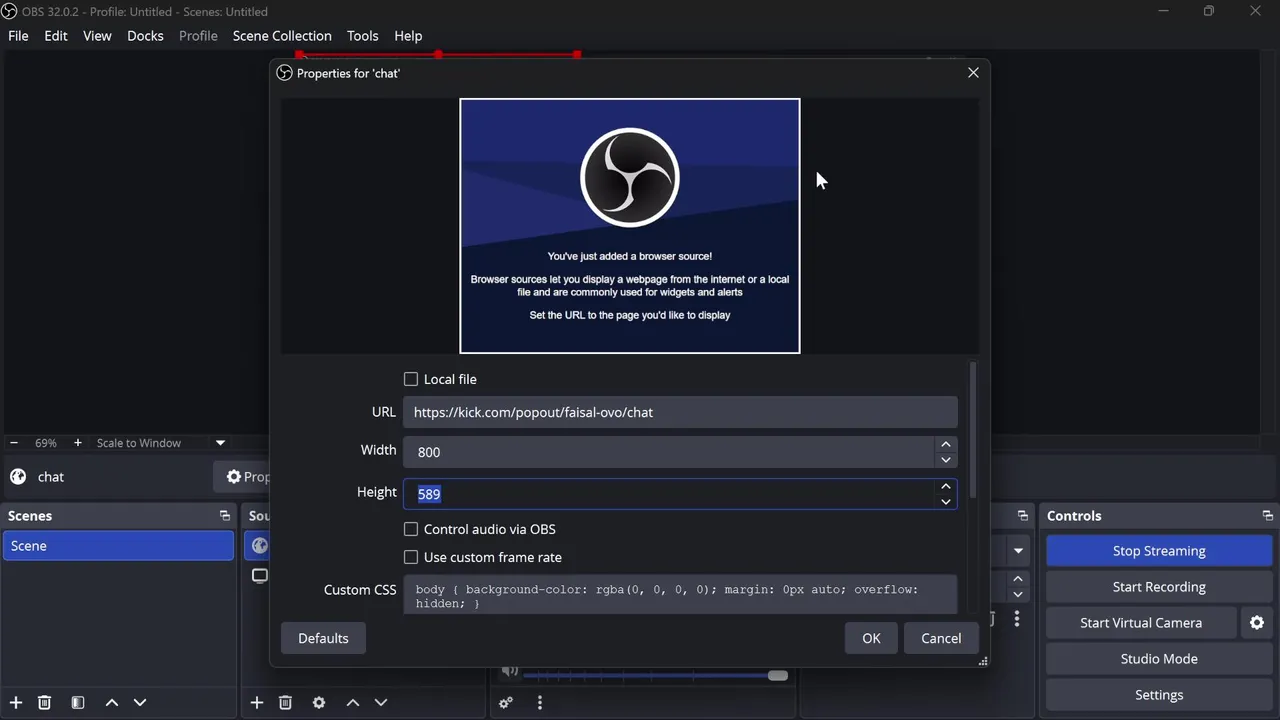Click the globe icon next to chat label
The width and height of the screenshot is (1280, 720).
(18, 477)
